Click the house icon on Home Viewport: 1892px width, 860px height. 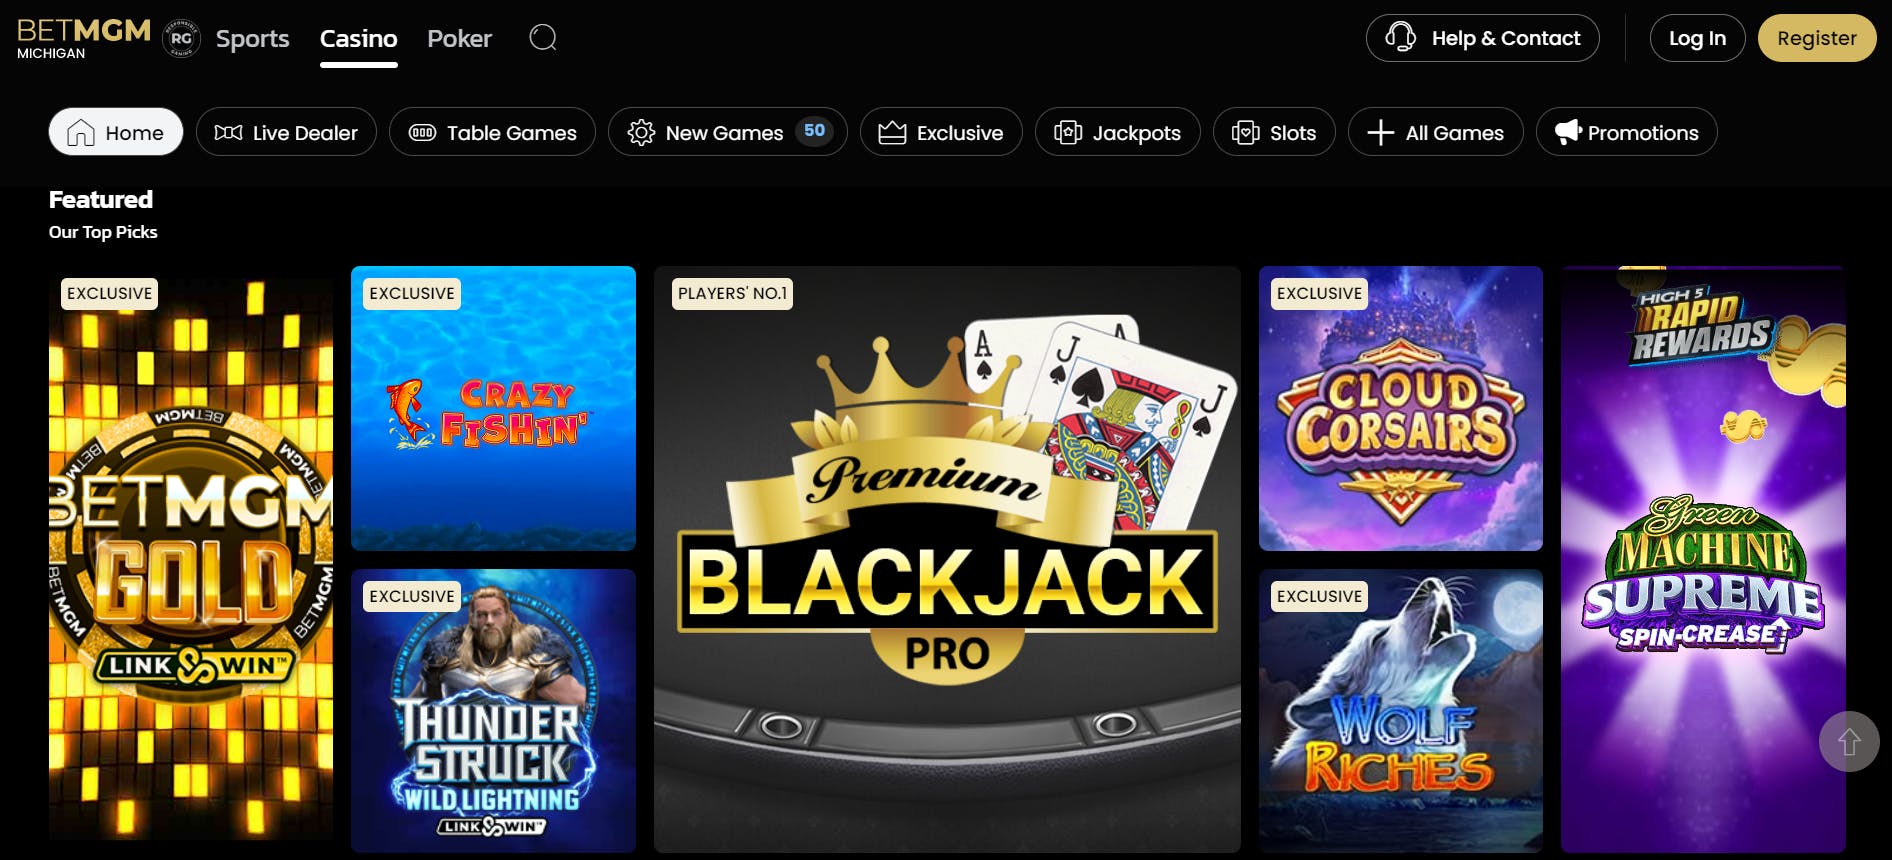click(80, 133)
